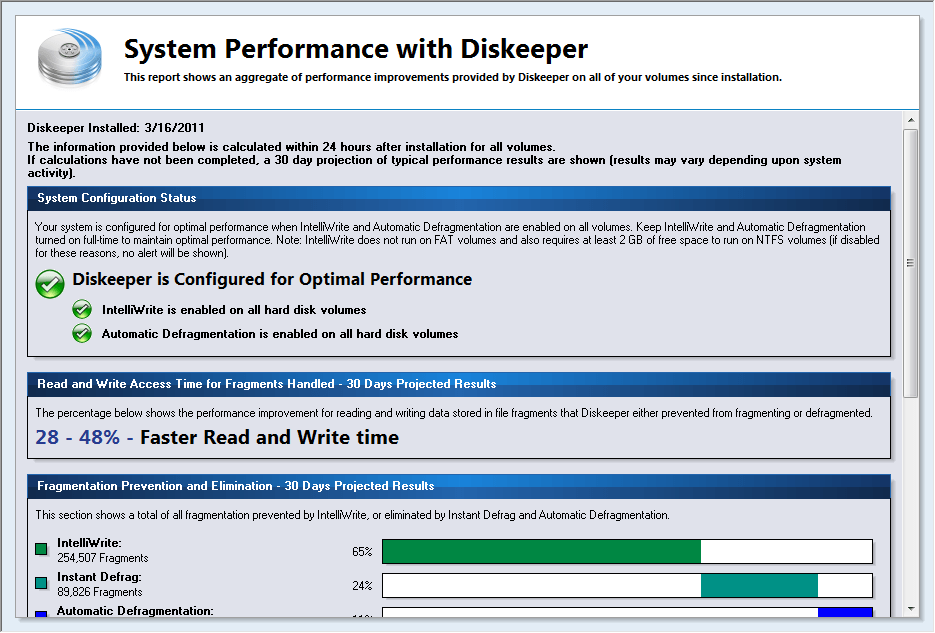Click the blue Automatic Defragmentation bar segment
935x633 pixels.
click(844, 613)
